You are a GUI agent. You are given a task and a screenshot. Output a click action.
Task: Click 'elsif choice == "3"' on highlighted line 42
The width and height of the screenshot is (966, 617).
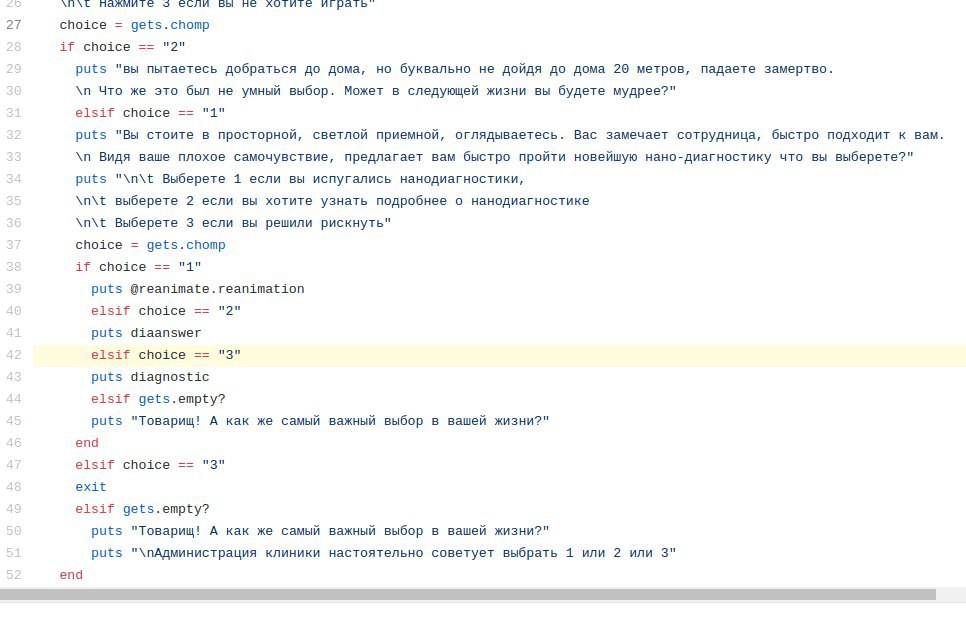click(x=166, y=355)
